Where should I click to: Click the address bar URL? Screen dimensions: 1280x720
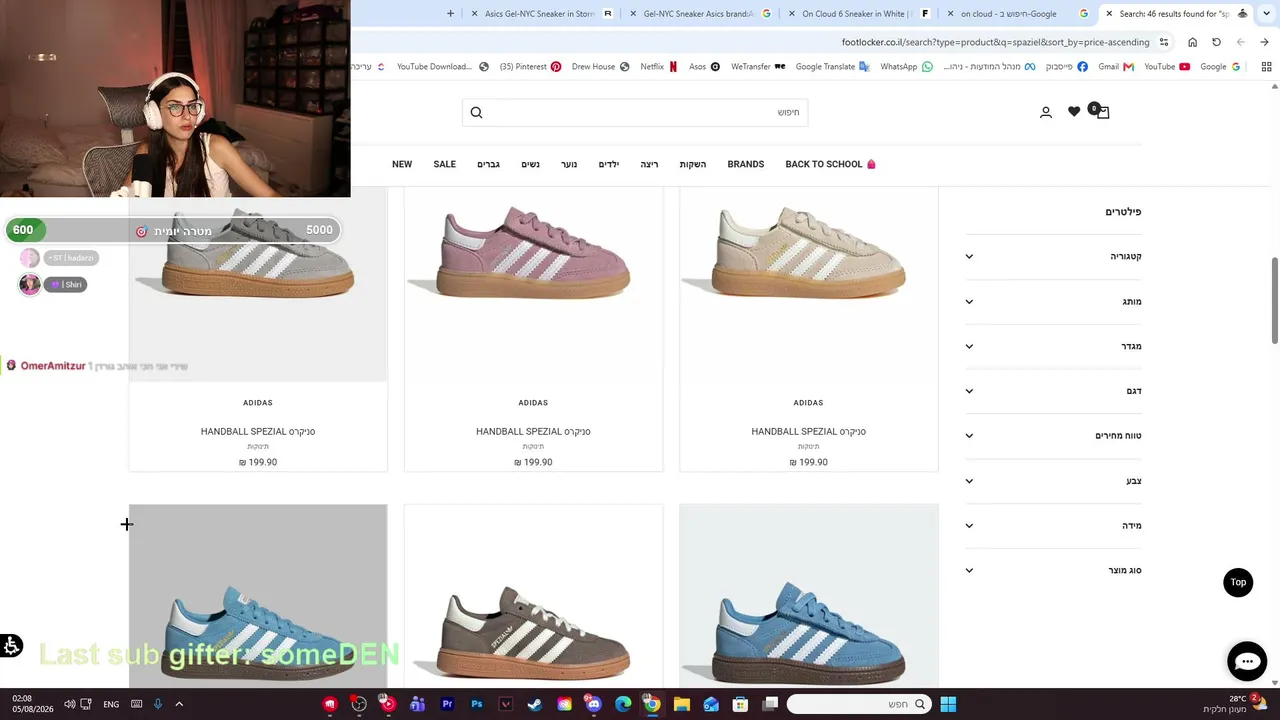click(995, 42)
